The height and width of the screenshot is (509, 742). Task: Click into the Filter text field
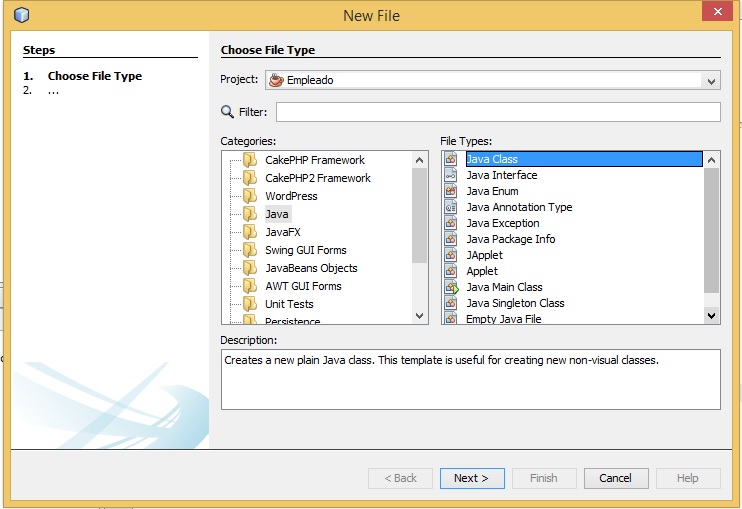coord(497,112)
